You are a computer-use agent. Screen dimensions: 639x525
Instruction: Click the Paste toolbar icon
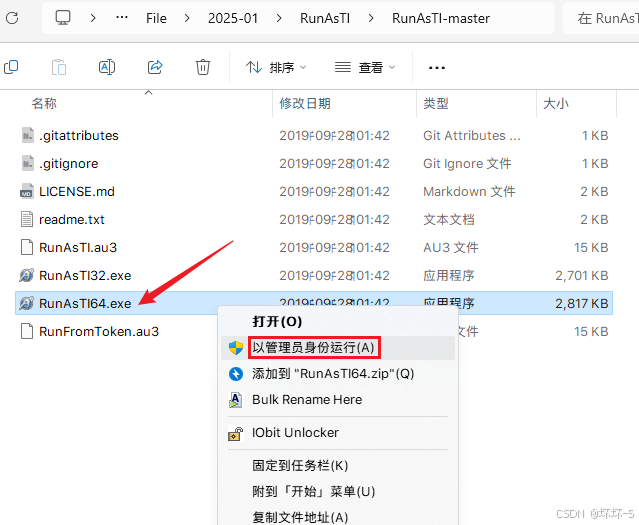tap(59, 67)
